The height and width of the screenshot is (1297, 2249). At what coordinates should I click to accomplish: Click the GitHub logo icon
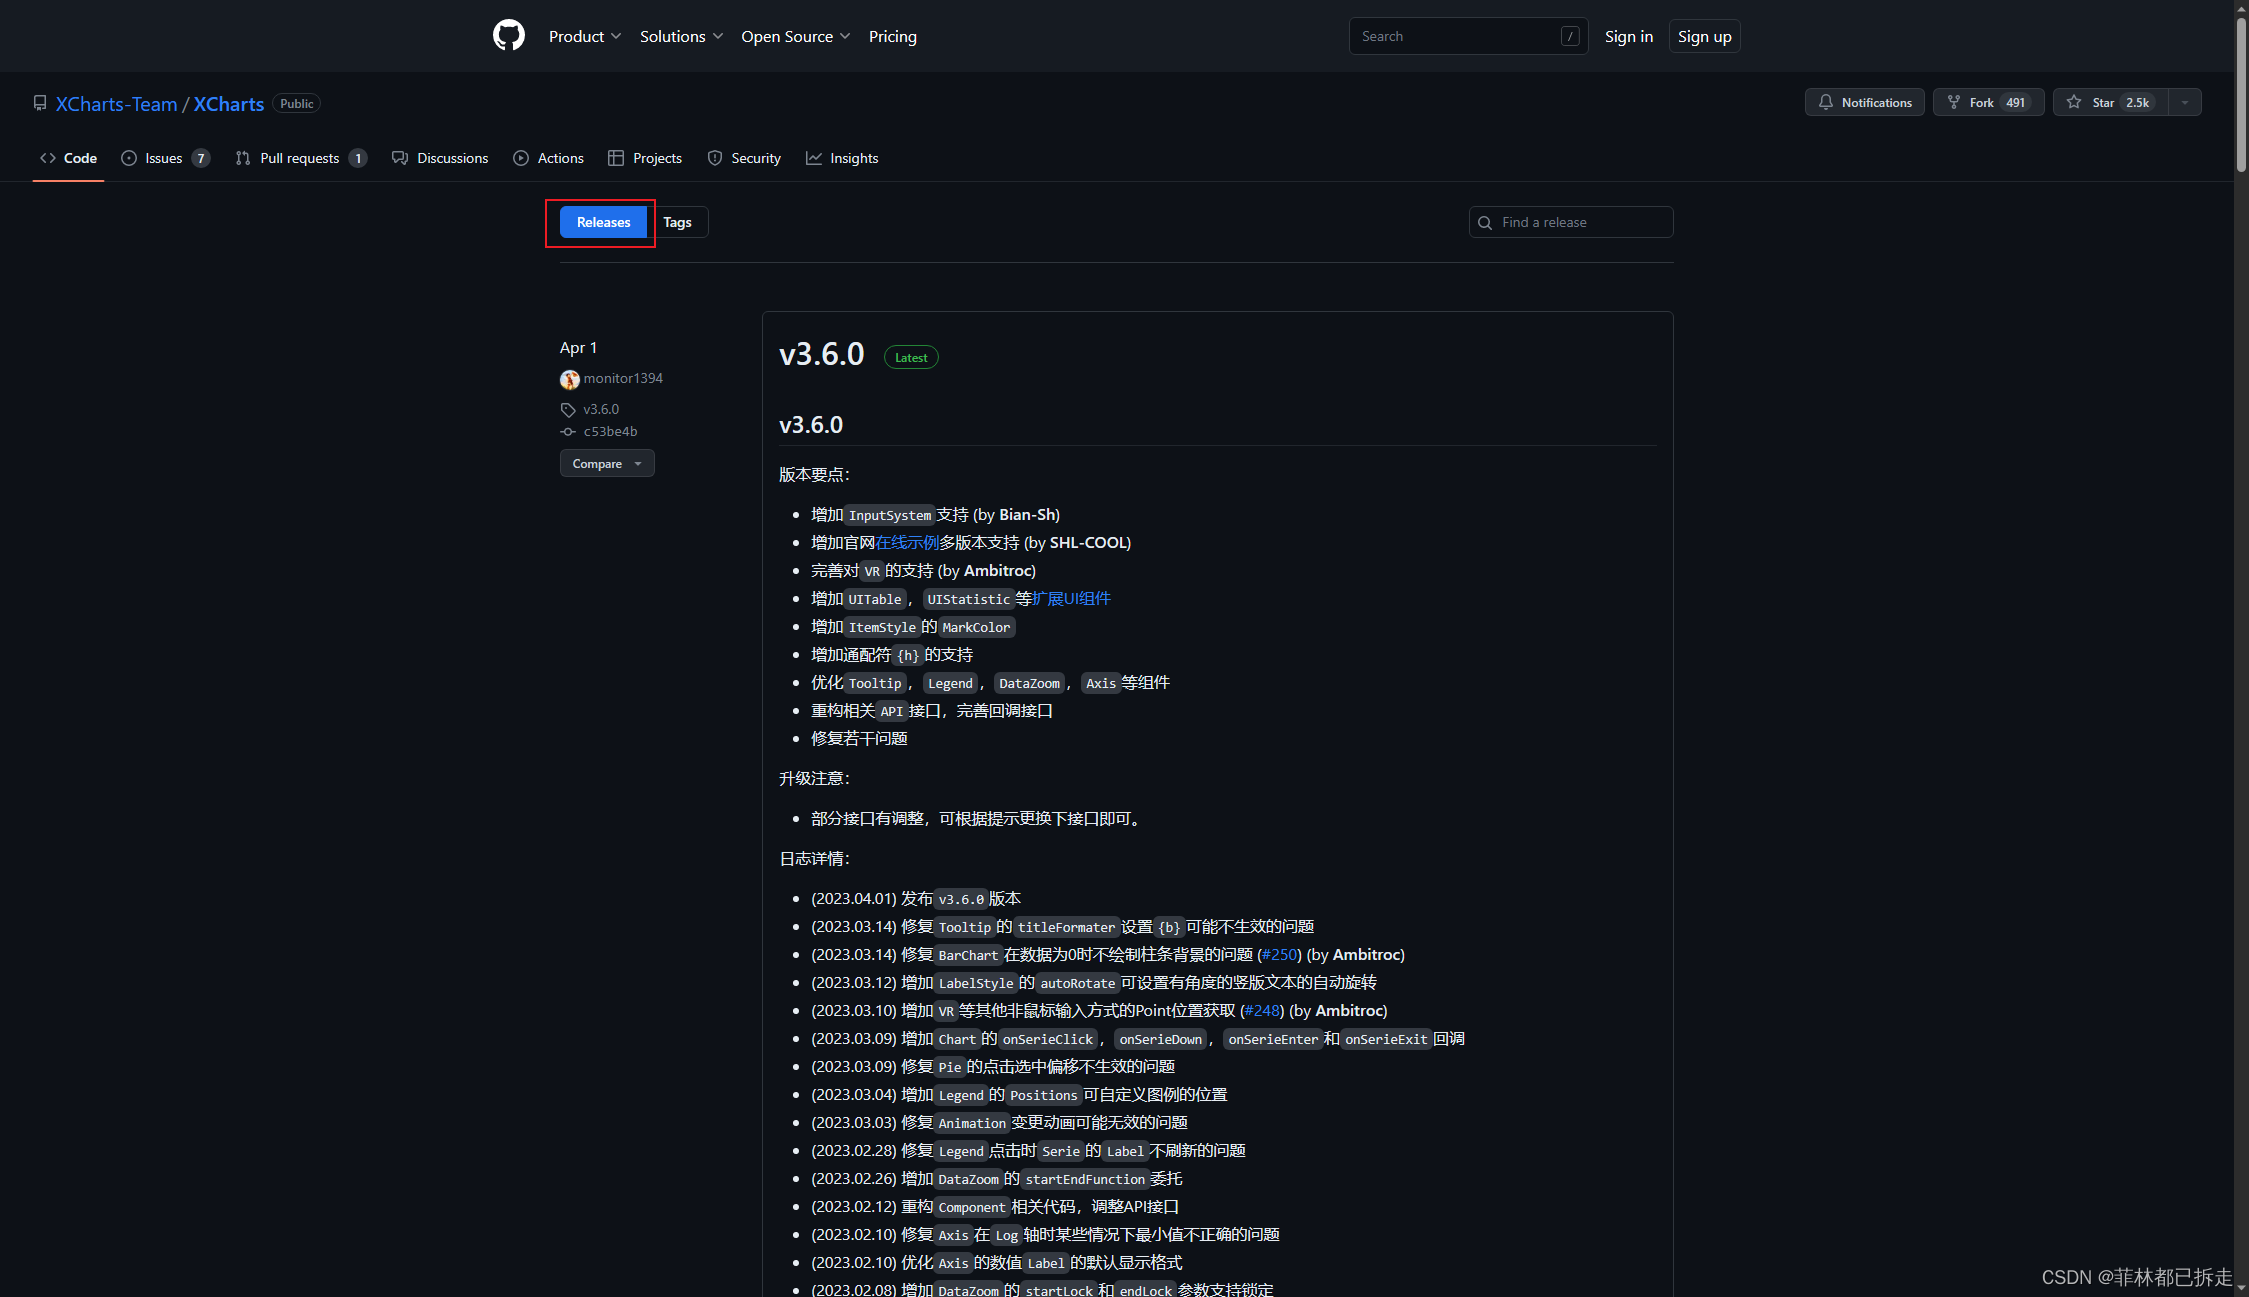[509, 35]
